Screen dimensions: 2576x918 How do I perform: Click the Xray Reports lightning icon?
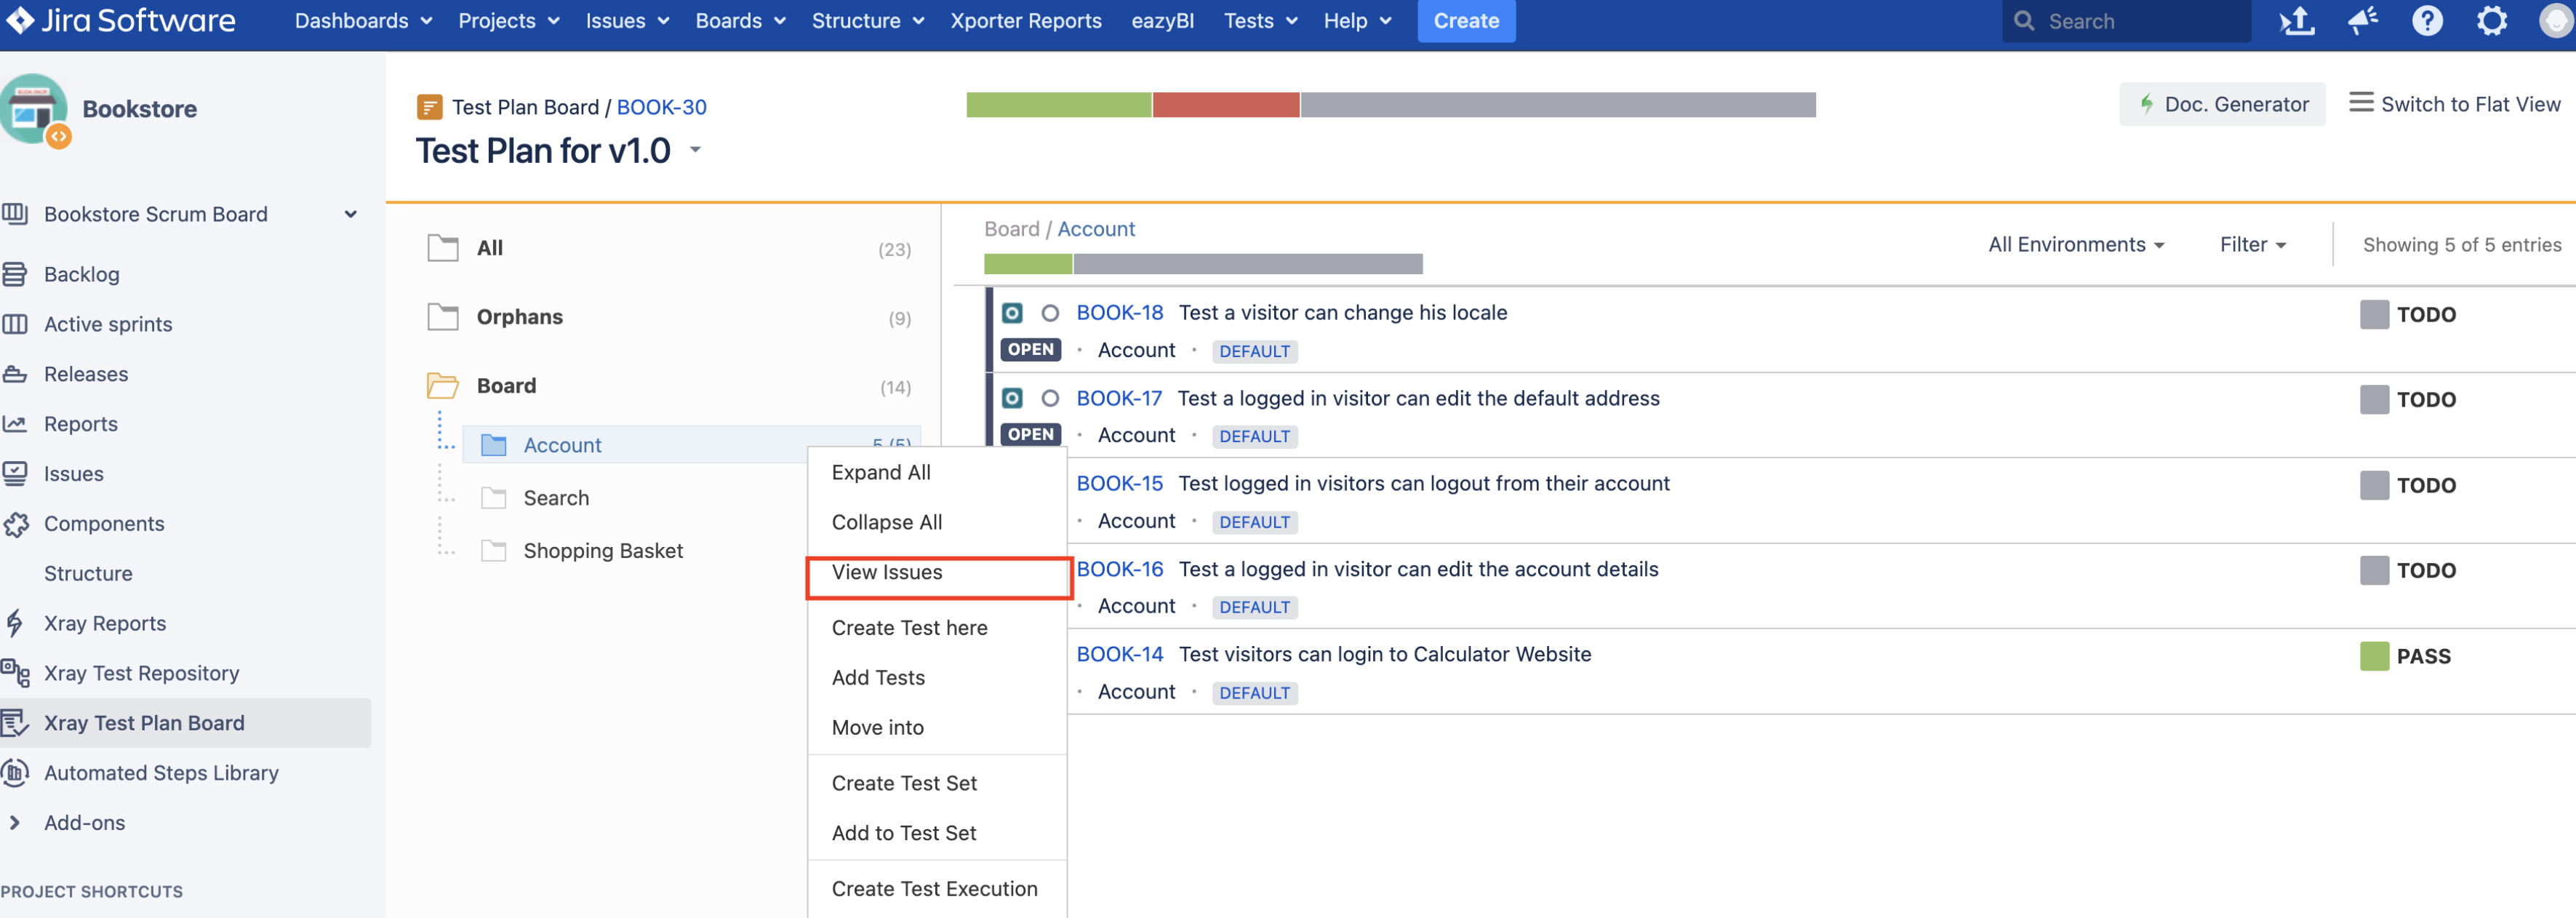pos(15,623)
